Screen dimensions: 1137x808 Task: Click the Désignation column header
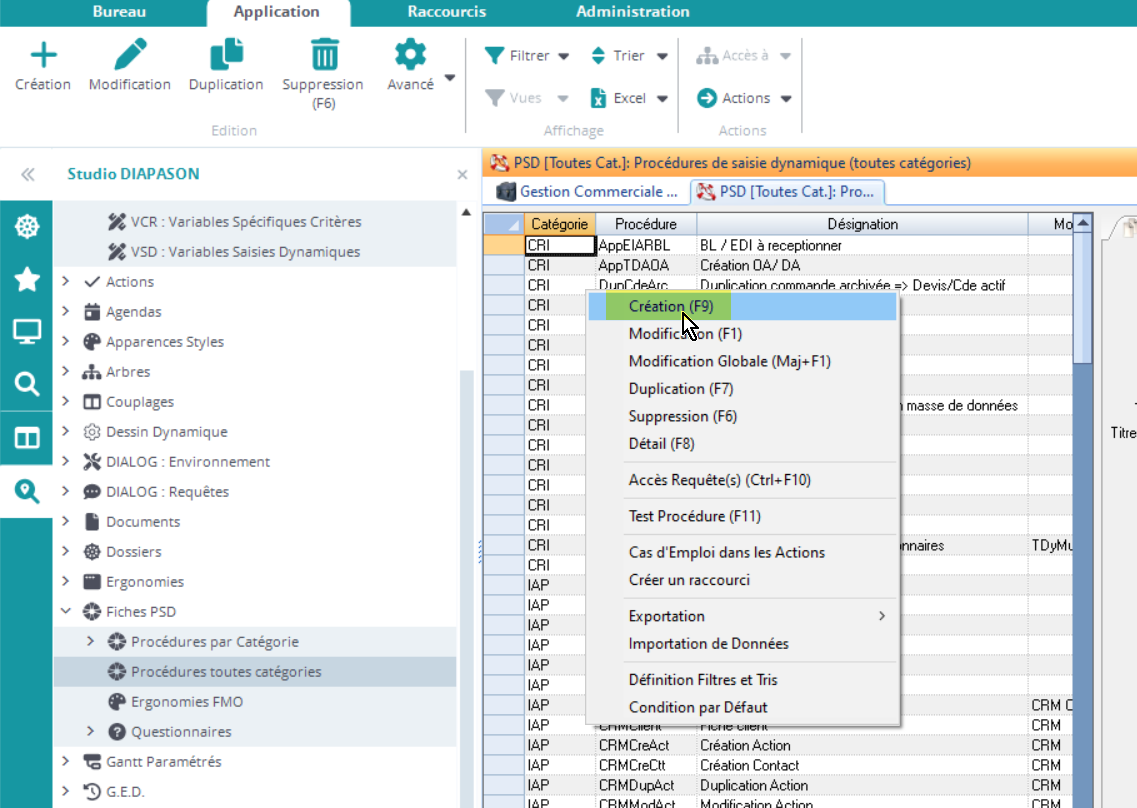tap(862, 224)
